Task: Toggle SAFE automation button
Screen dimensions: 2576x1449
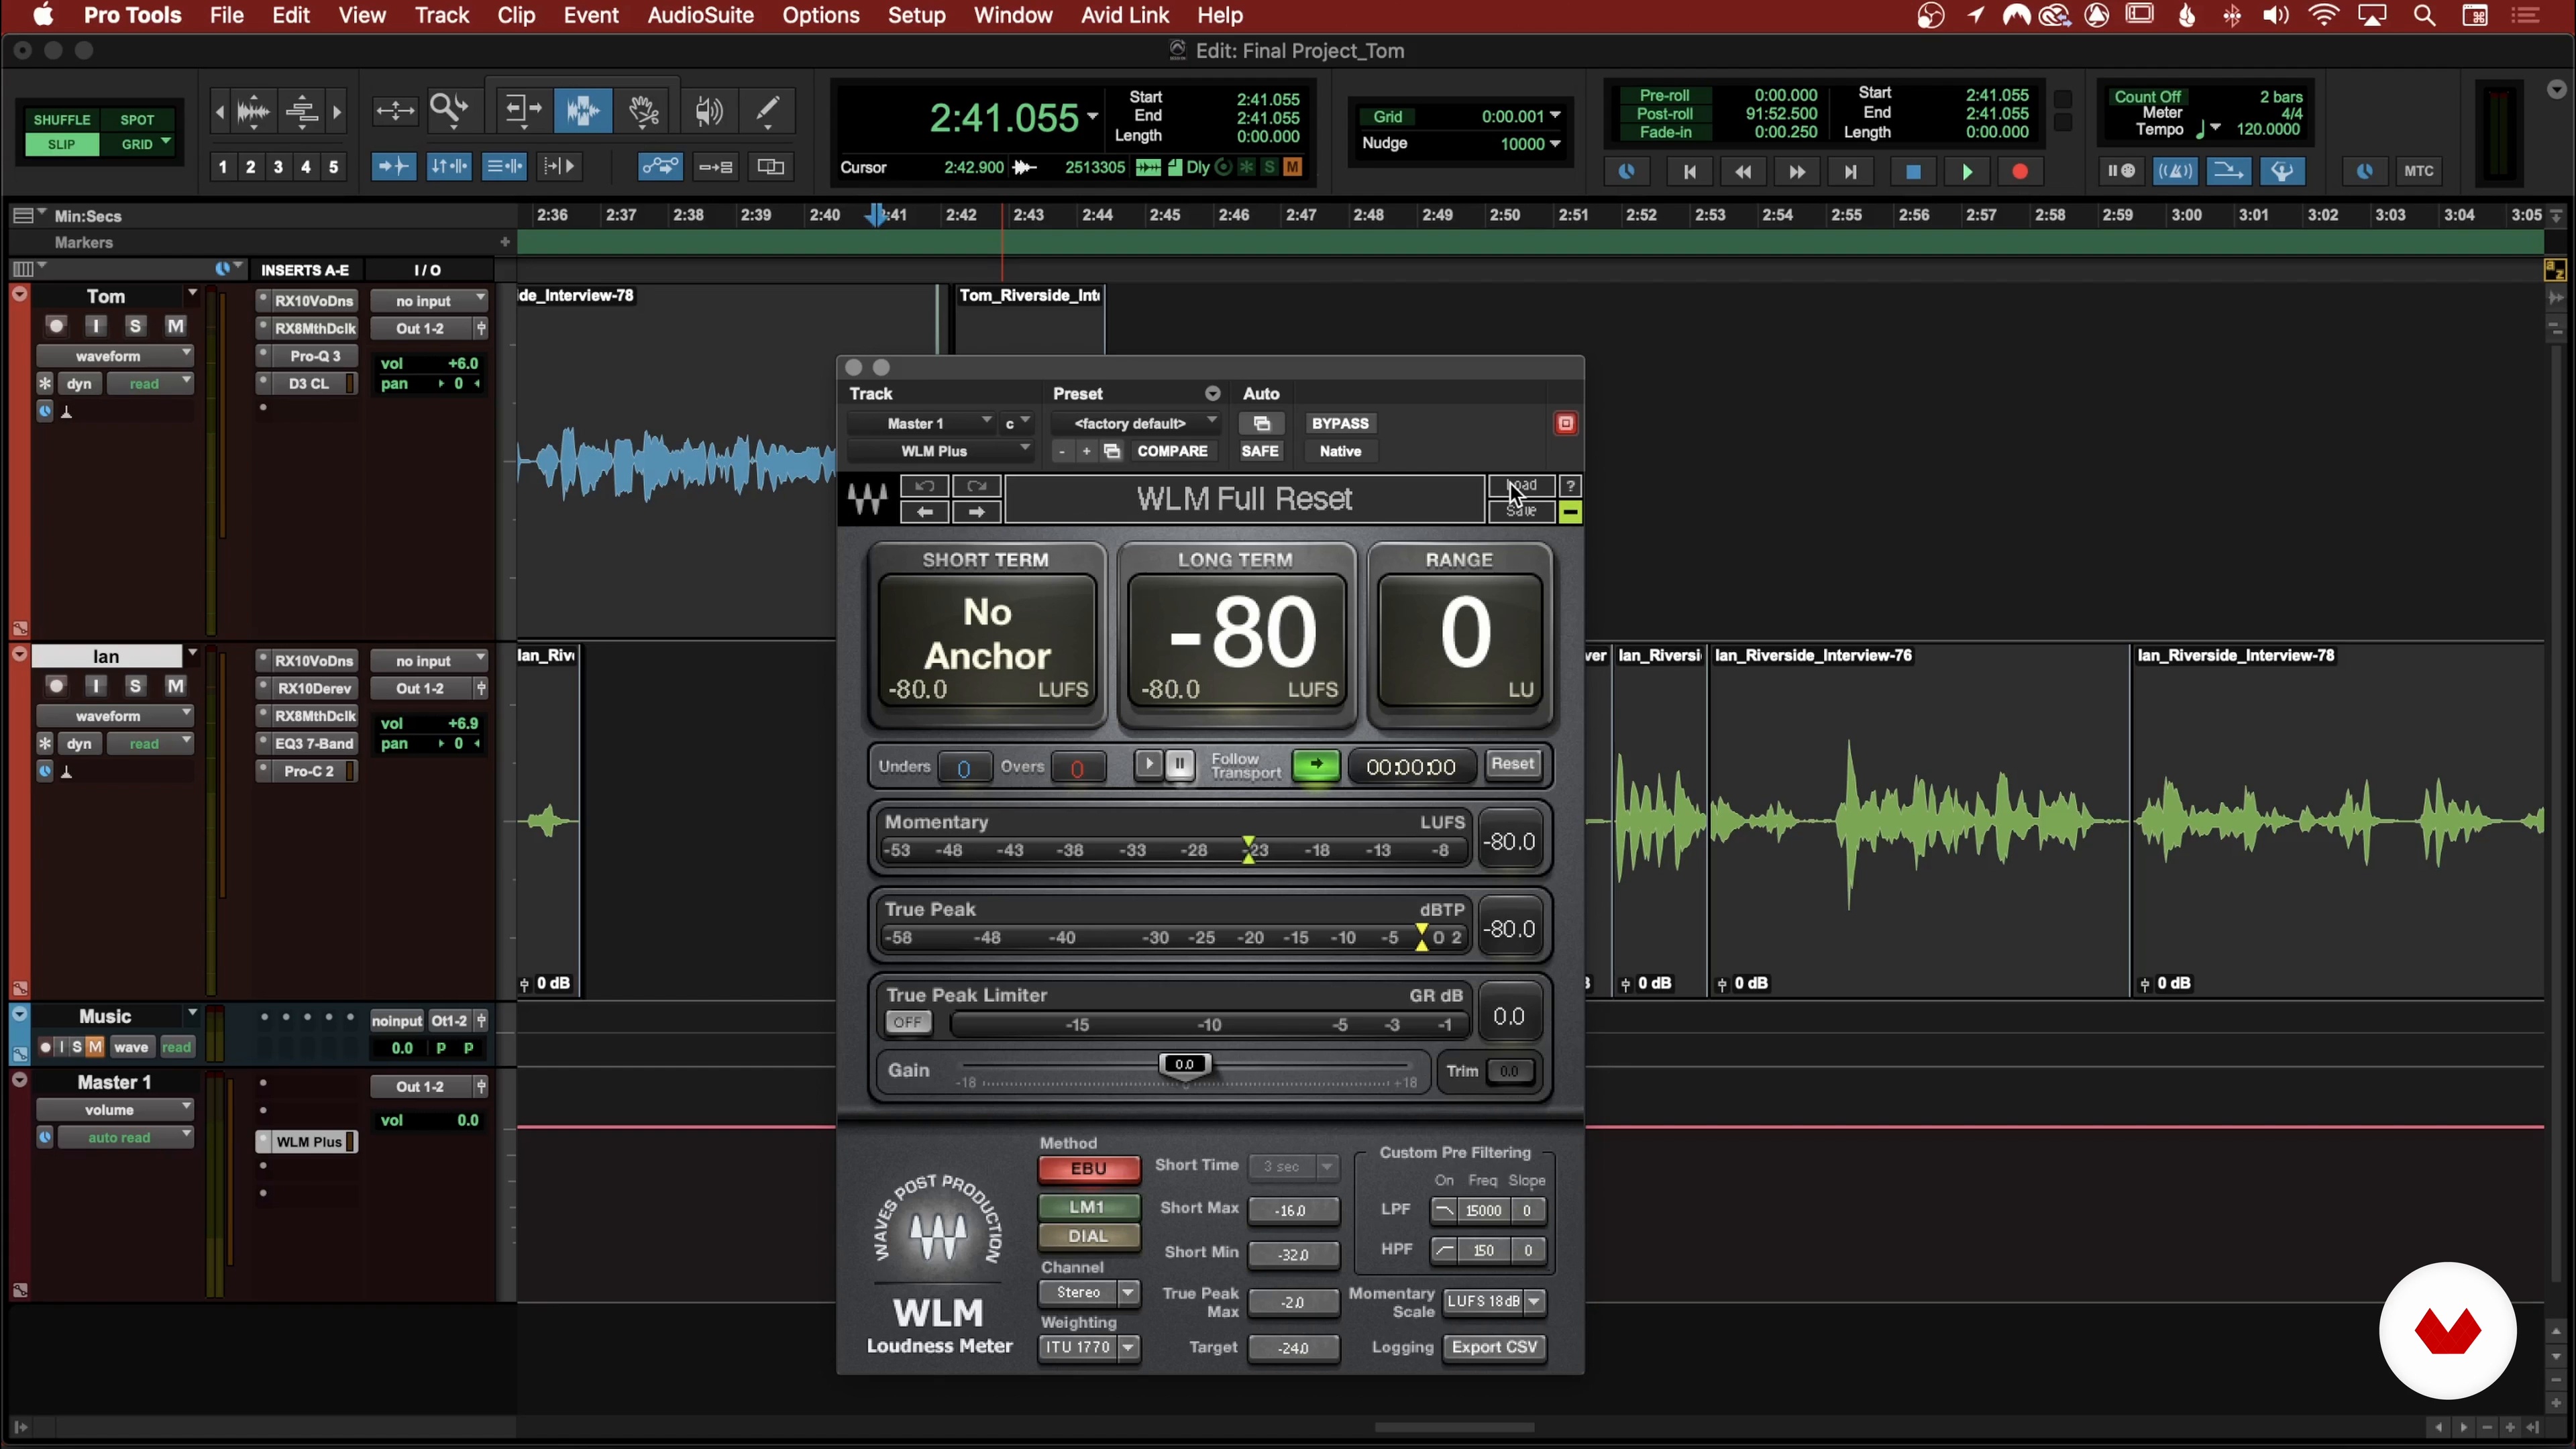Action: 1260,452
